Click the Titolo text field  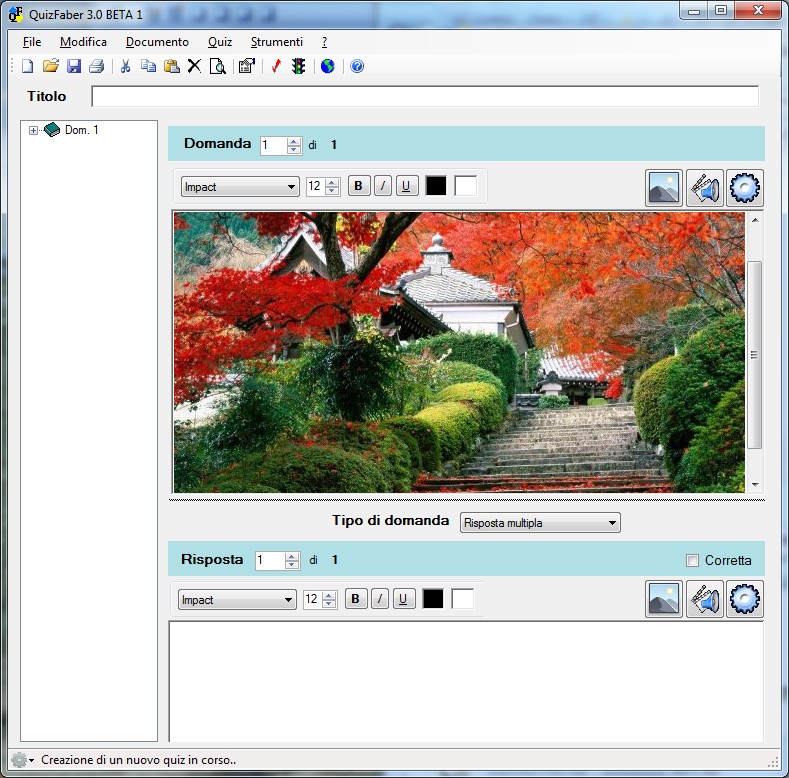(424, 97)
